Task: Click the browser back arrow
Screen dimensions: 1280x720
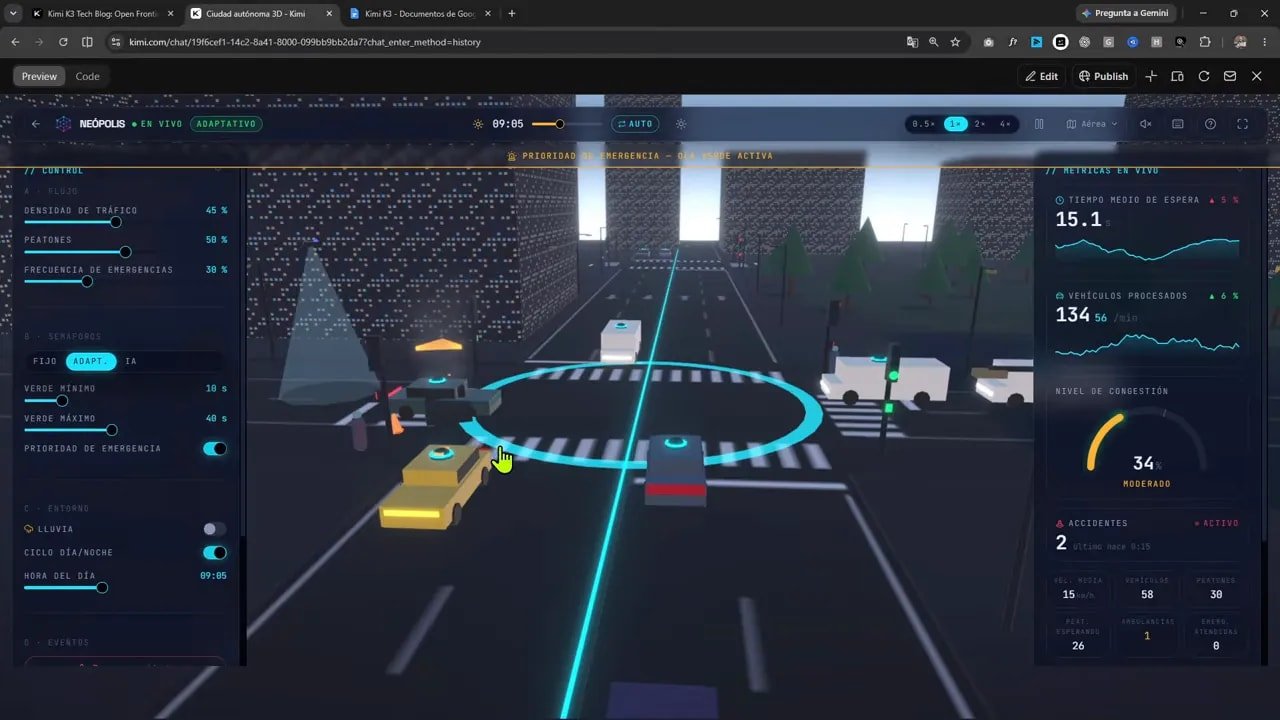Action: click(15, 42)
